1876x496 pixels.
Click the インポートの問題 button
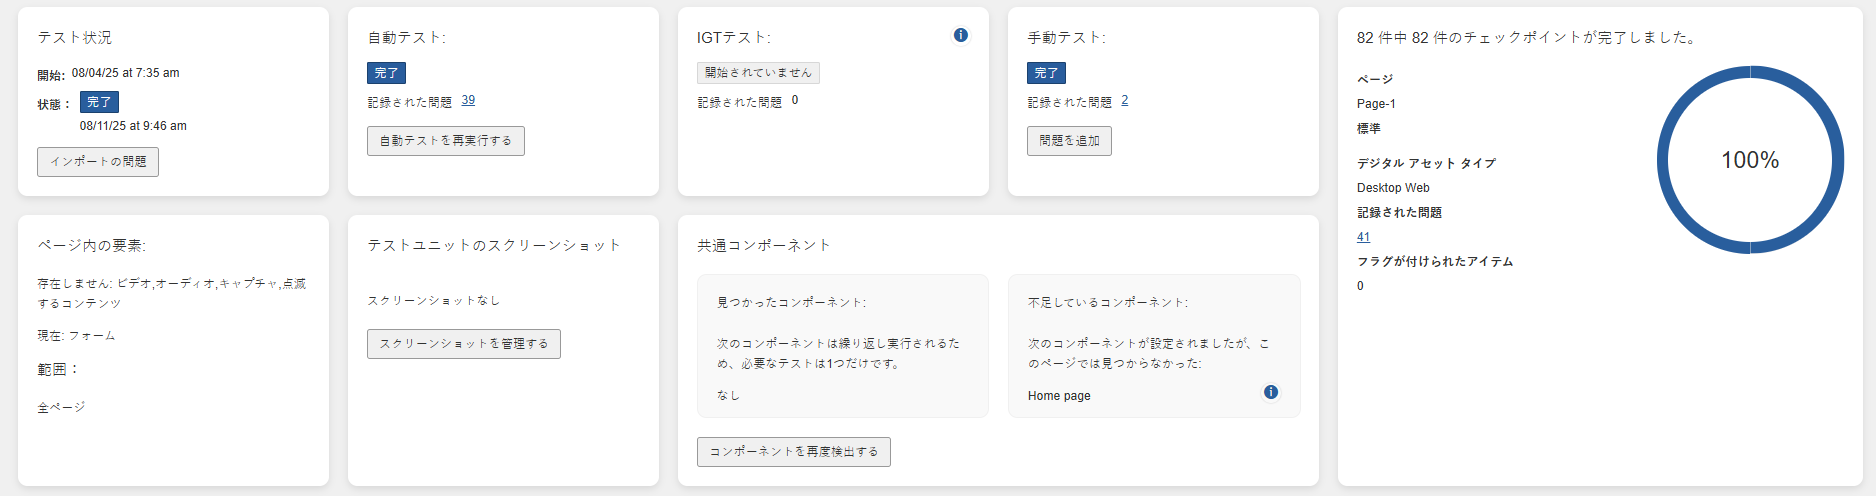[98, 162]
